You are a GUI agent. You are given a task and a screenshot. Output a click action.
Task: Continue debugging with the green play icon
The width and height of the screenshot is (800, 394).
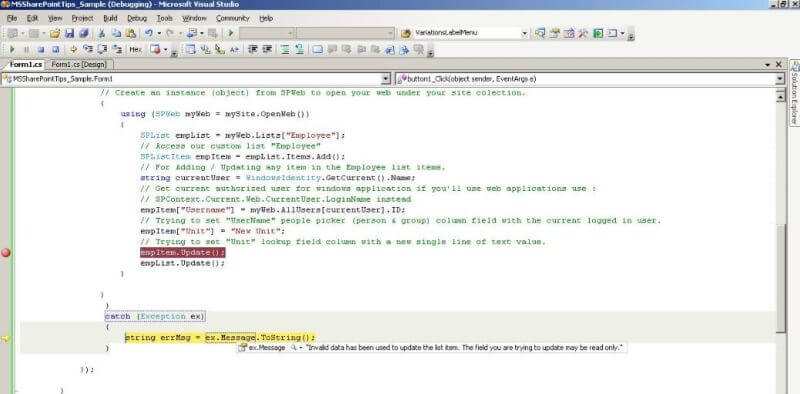click(x=12, y=50)
